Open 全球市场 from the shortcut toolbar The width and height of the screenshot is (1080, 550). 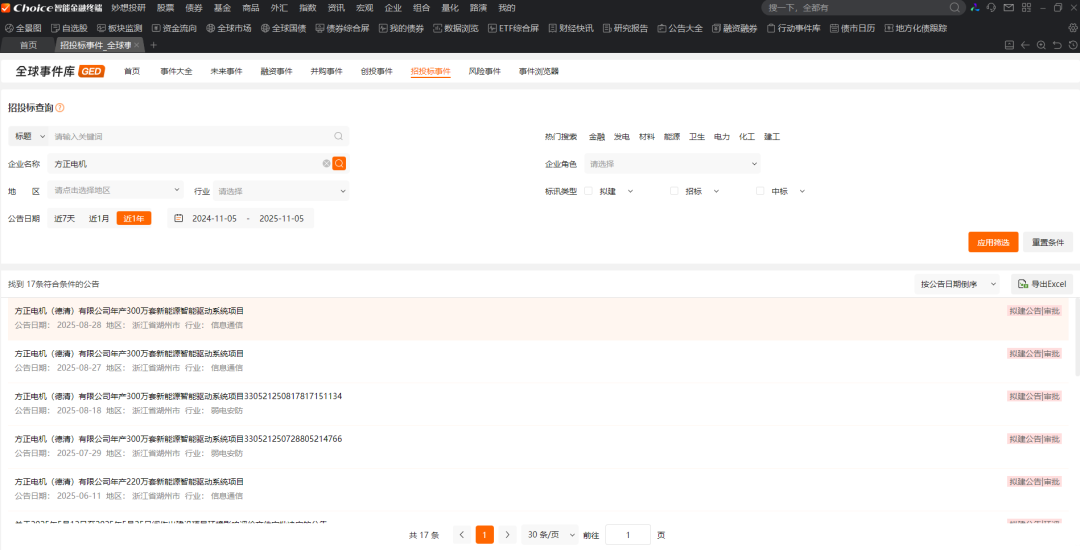[228, 28]
